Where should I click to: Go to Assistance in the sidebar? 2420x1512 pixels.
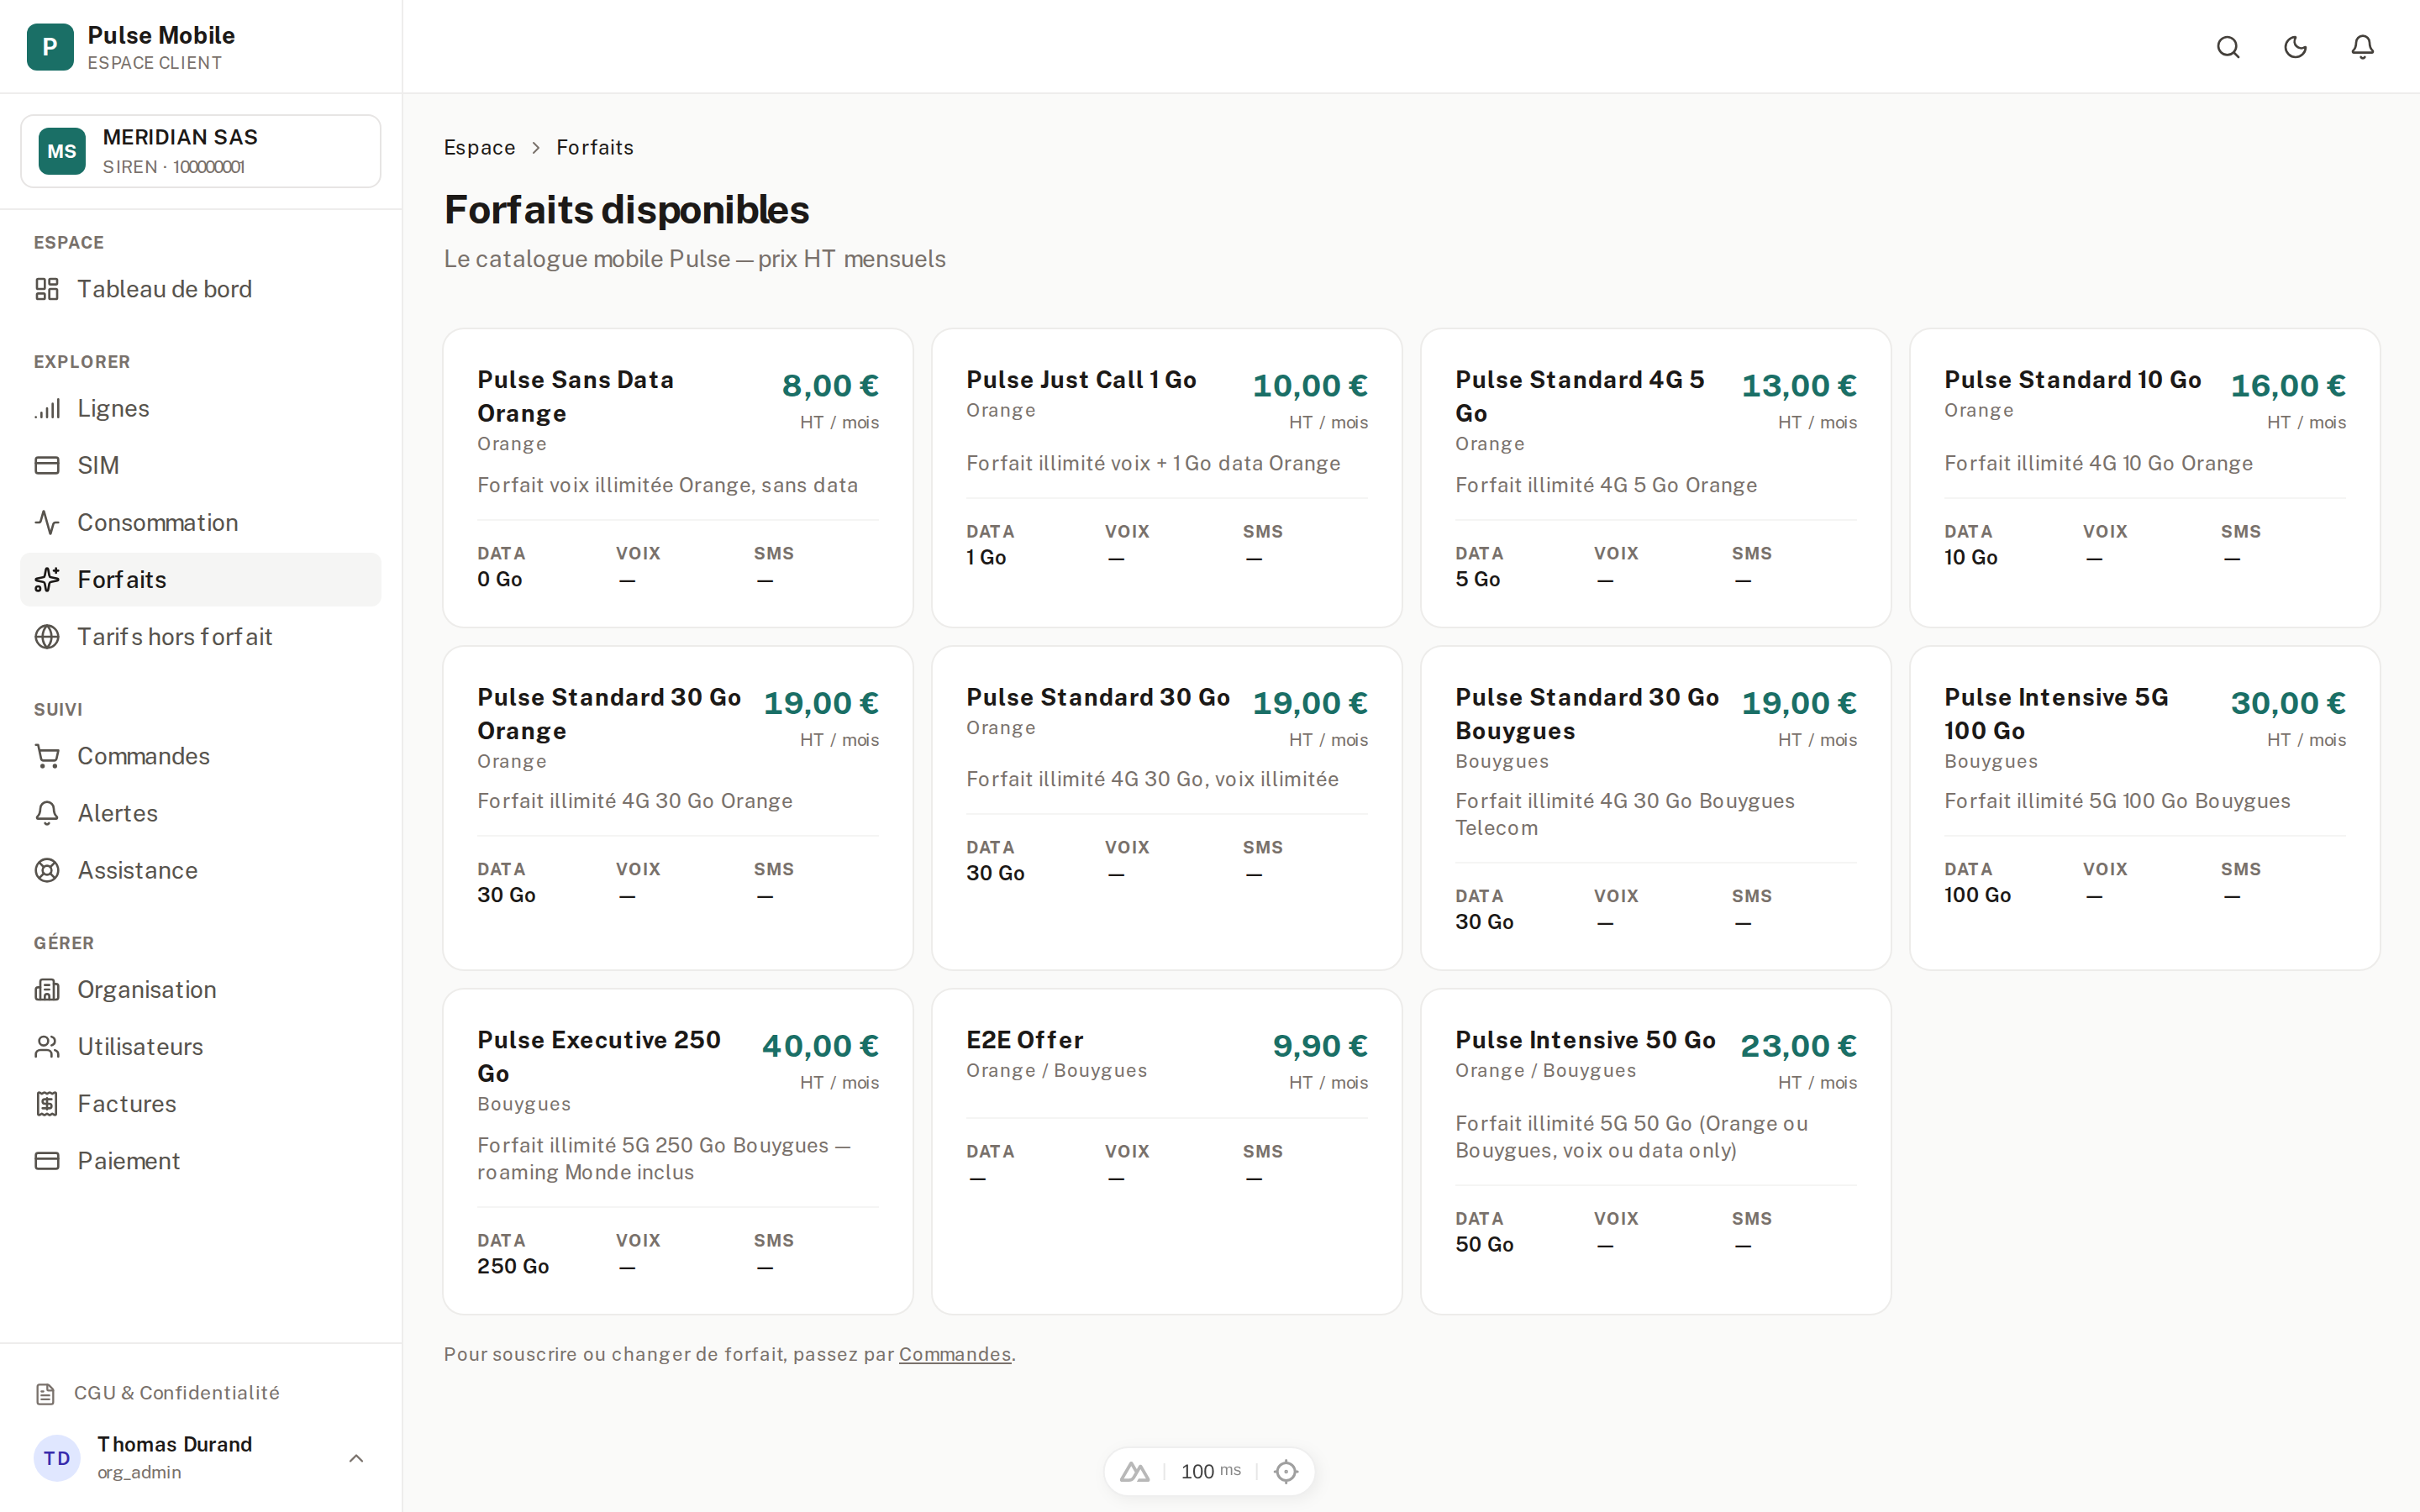coord(201,870)
